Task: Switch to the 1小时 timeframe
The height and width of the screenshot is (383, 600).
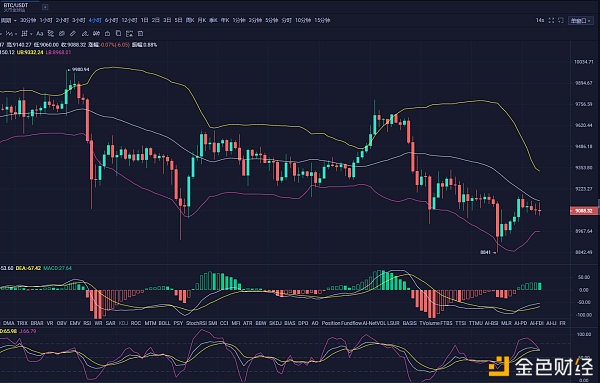Action: tap(46, 20)
